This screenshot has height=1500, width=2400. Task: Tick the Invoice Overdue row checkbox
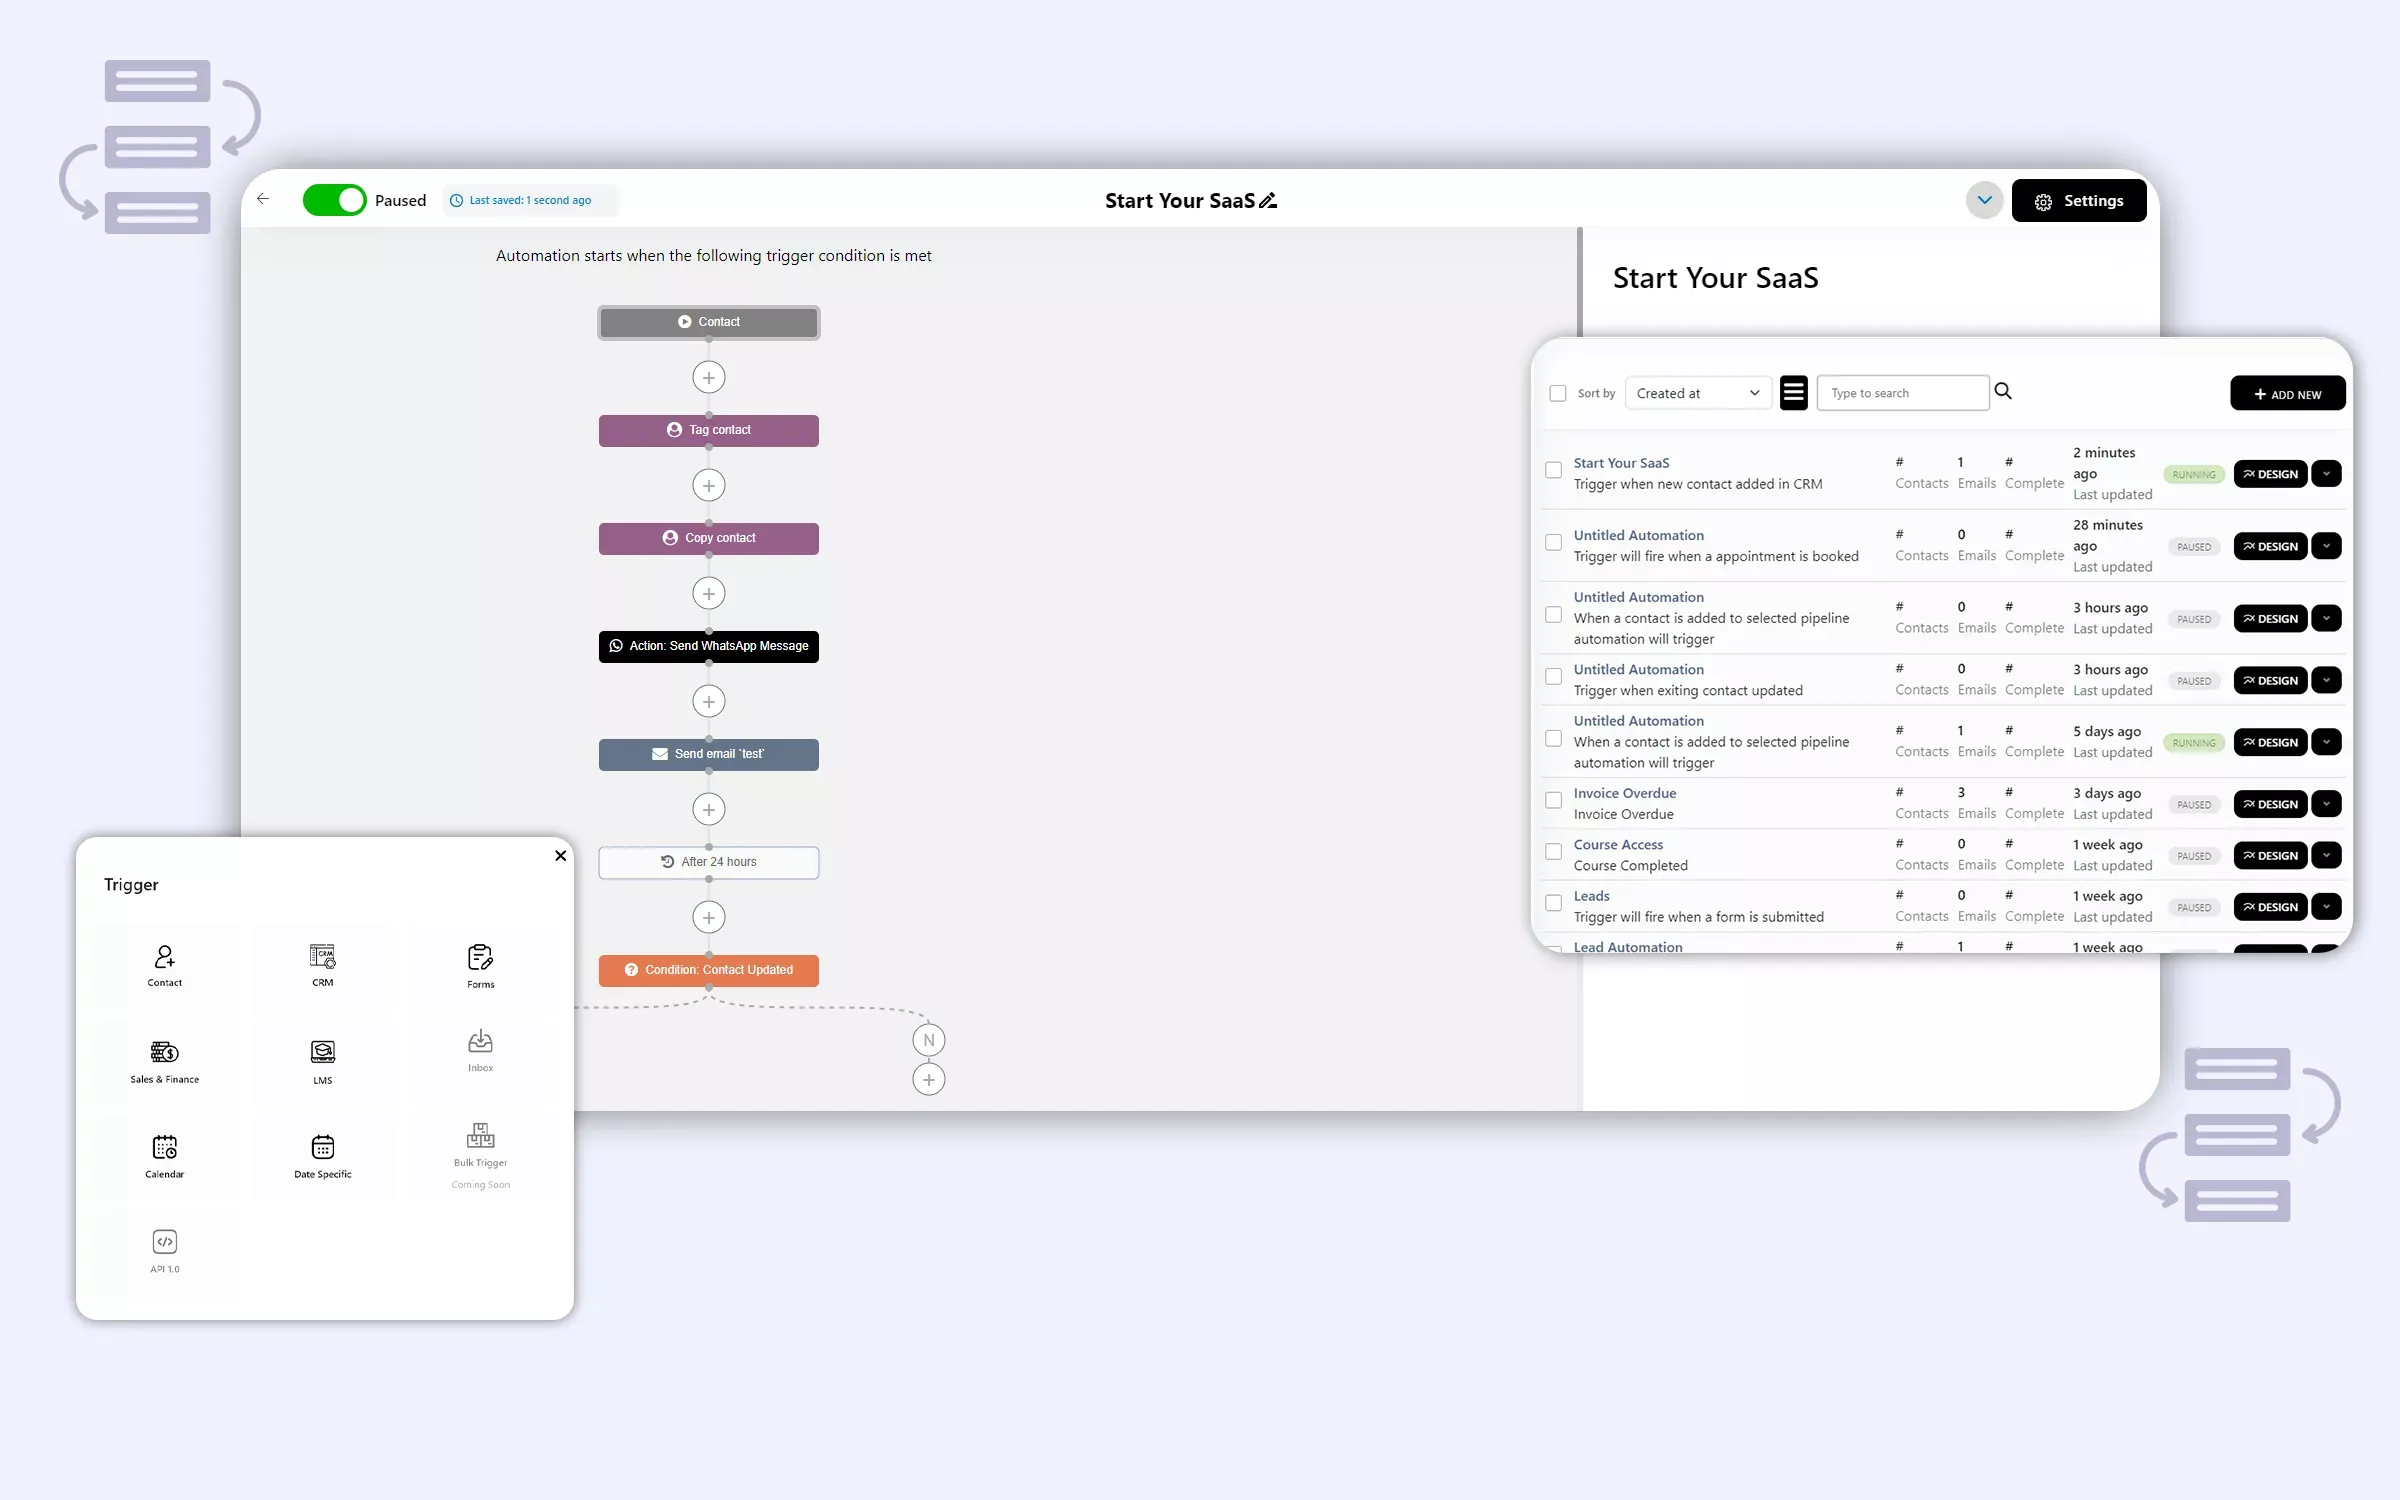tap(1553, 800)
